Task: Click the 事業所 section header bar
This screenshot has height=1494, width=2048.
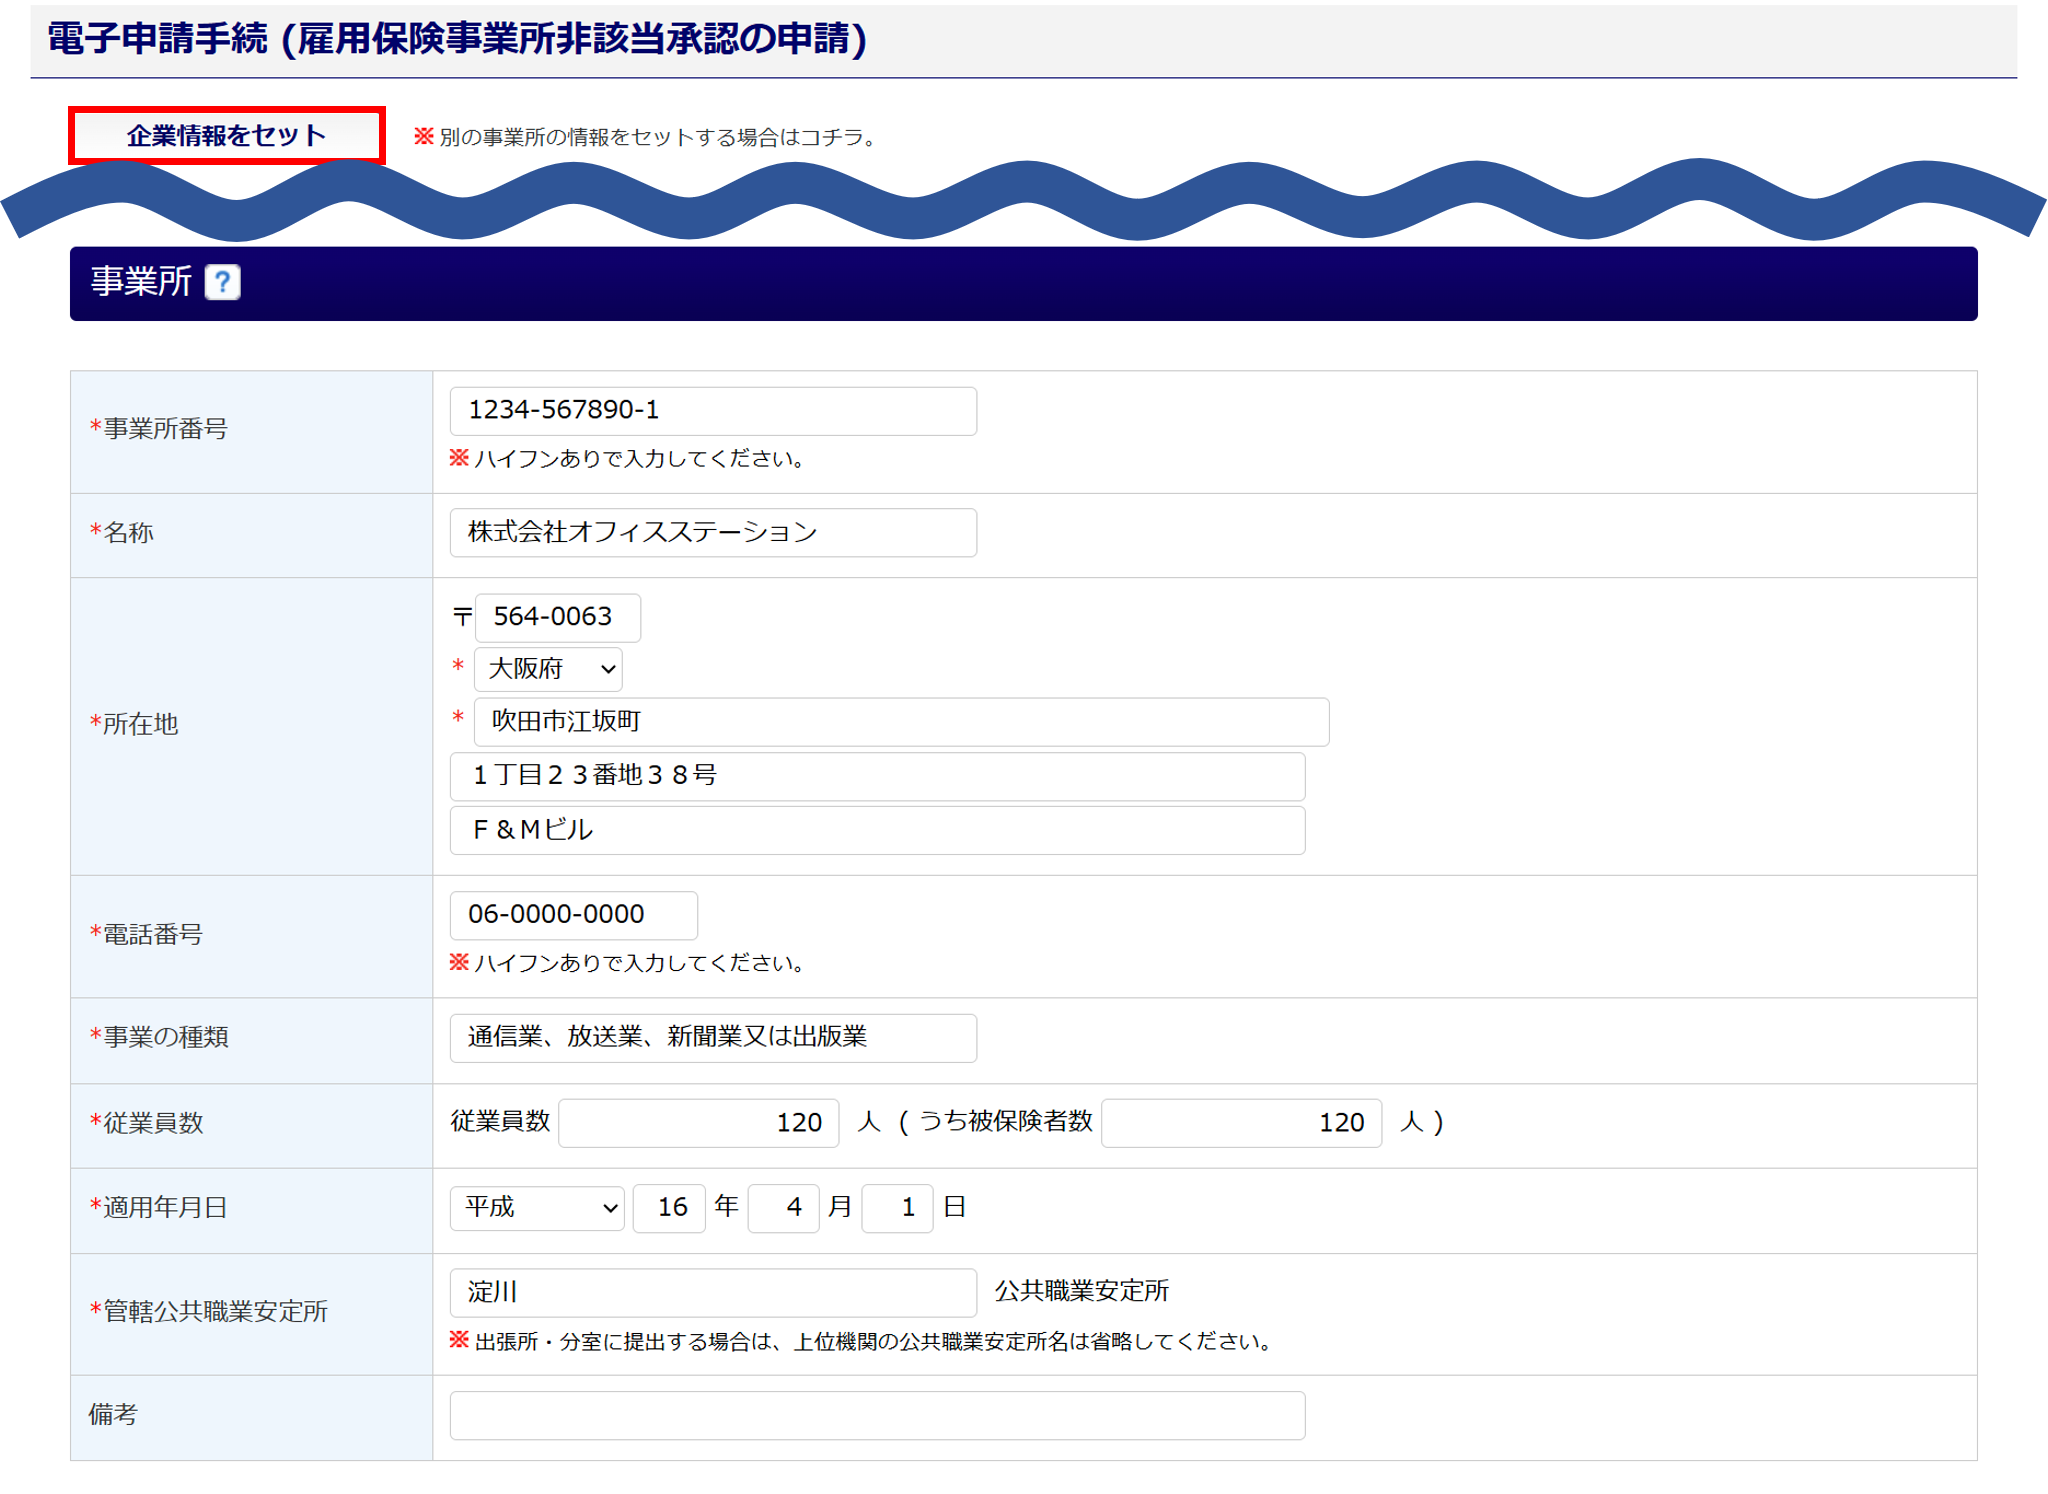Action: click(1100, 283)
